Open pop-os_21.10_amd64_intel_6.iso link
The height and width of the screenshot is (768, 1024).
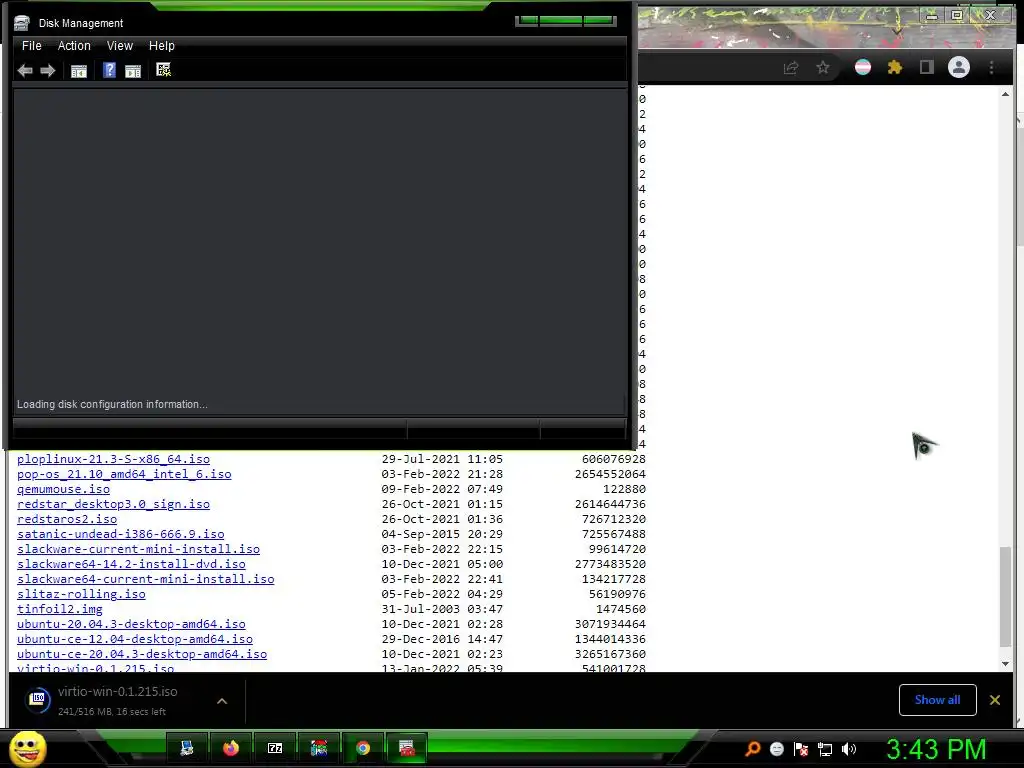coord(124,474)
